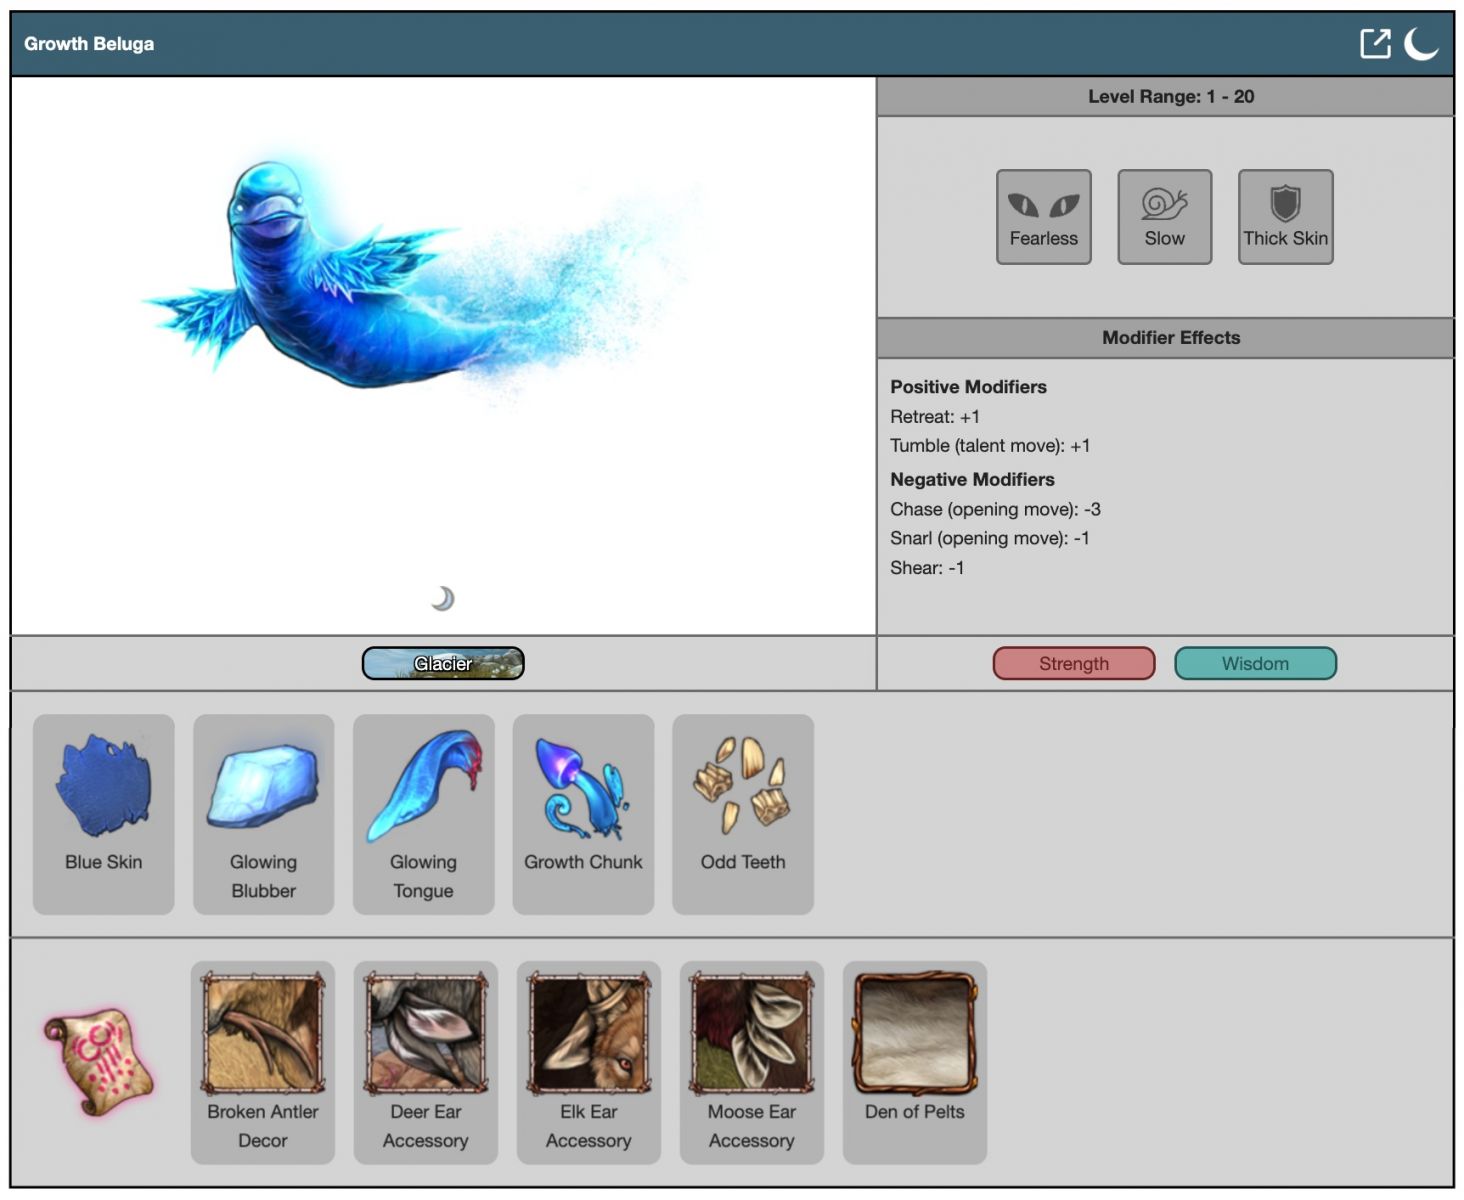
Task: Click the Thick Skin shield icon
Action: (1285, 217)
